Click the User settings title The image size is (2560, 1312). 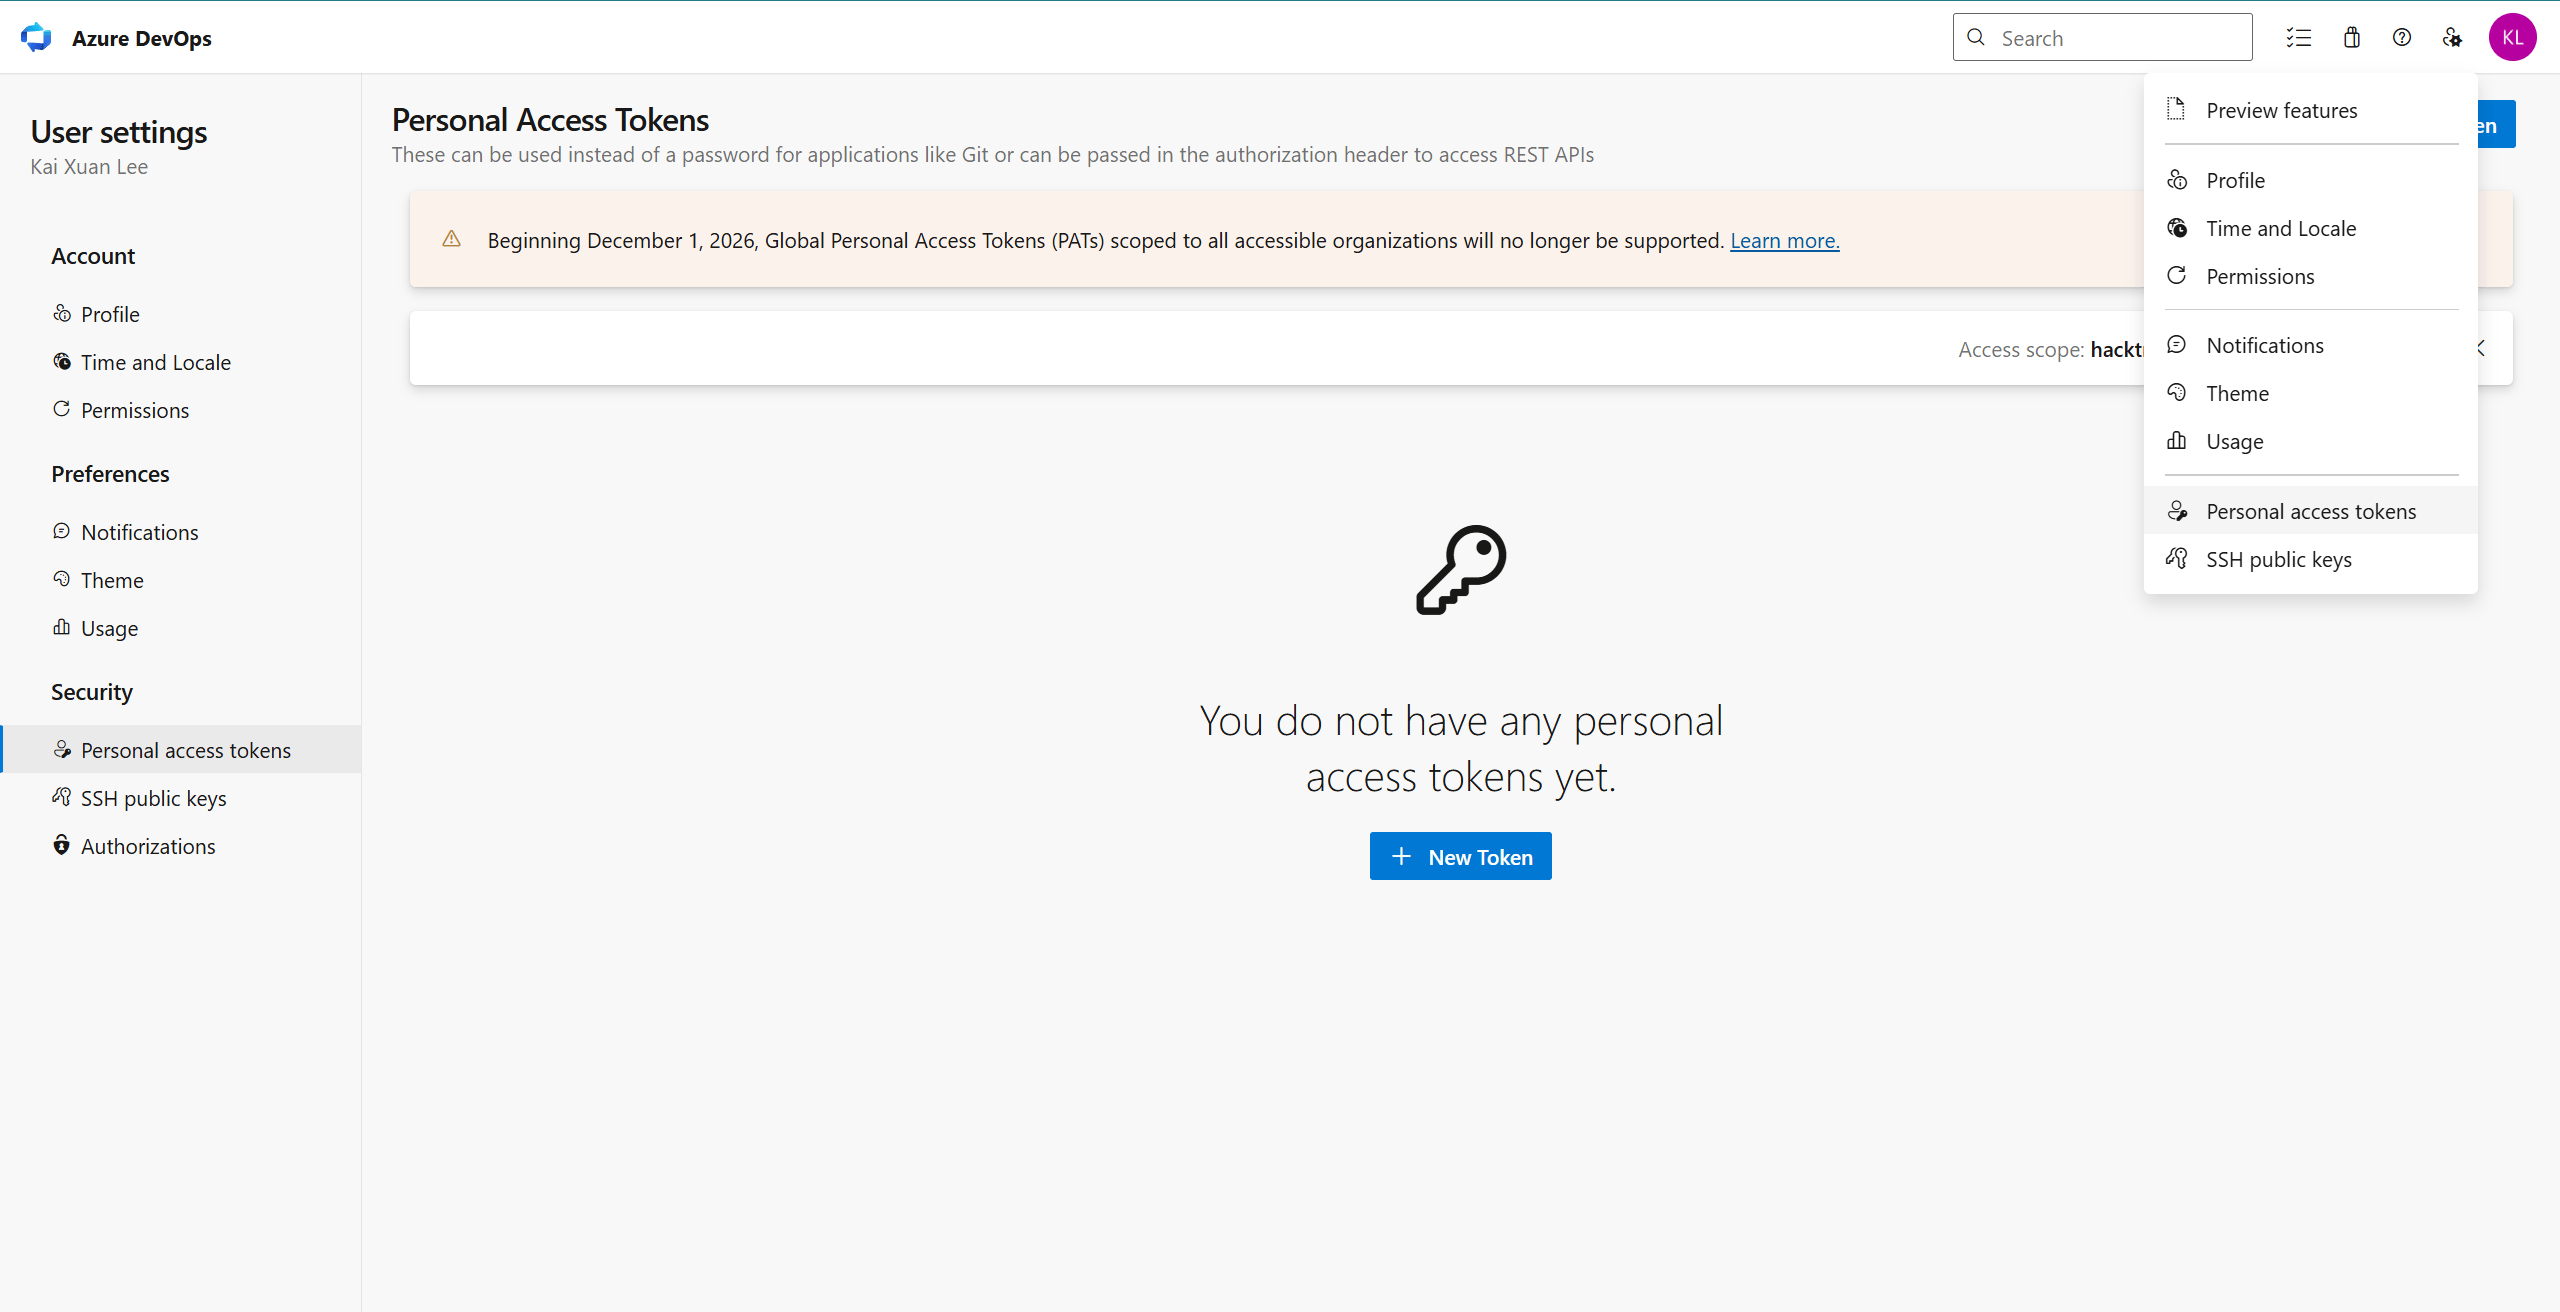119,132
